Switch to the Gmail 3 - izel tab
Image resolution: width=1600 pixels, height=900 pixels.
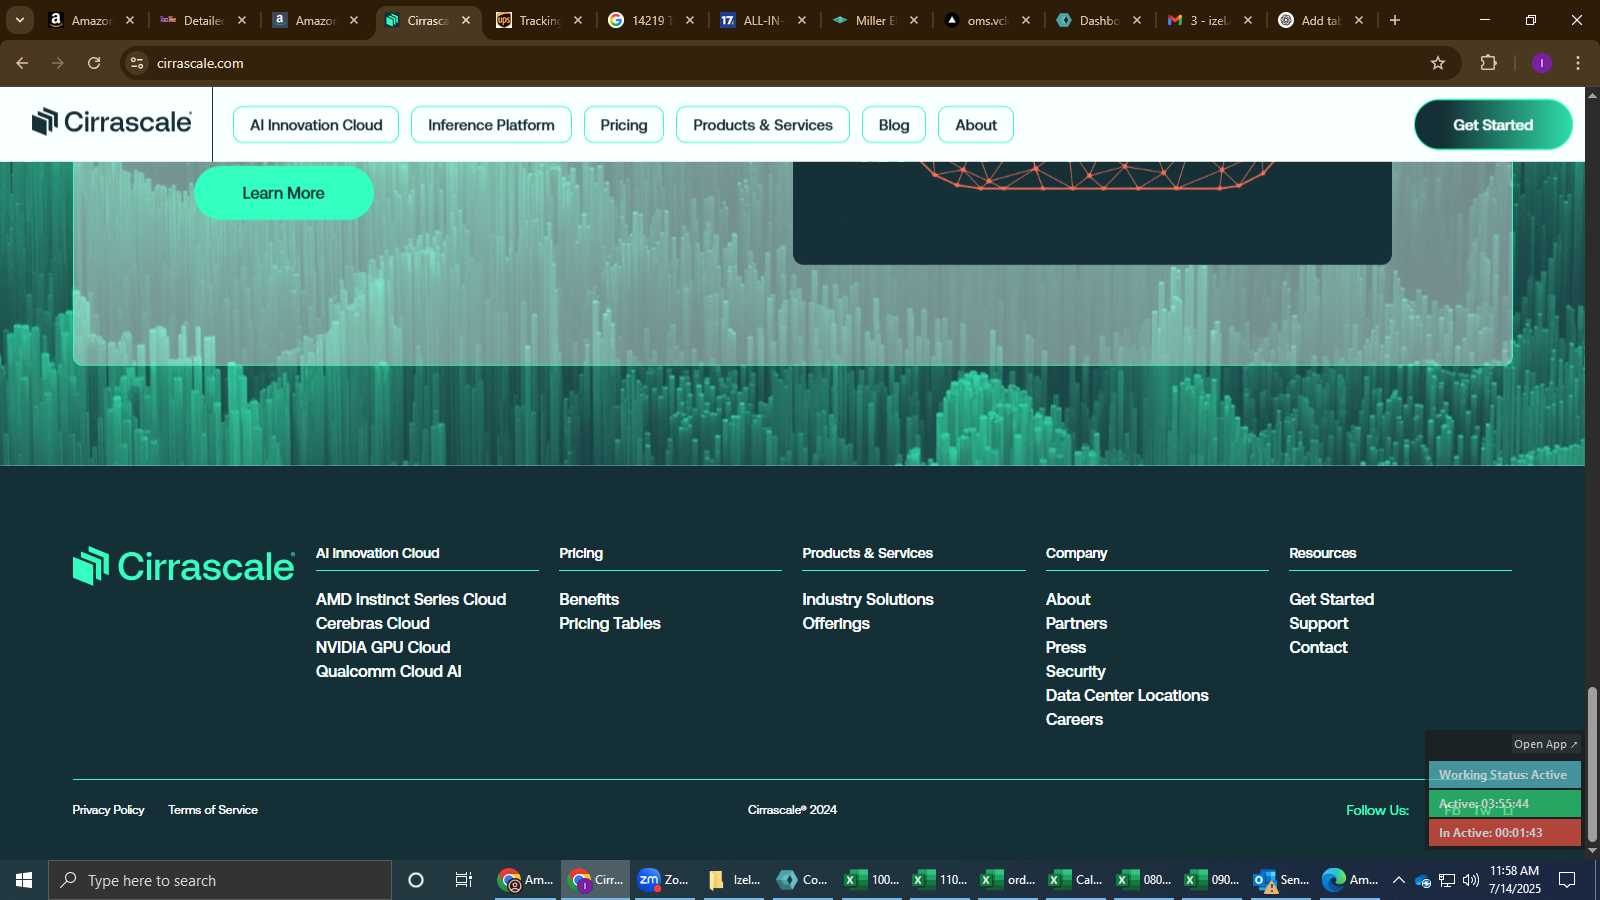(x=1211, y=20)
